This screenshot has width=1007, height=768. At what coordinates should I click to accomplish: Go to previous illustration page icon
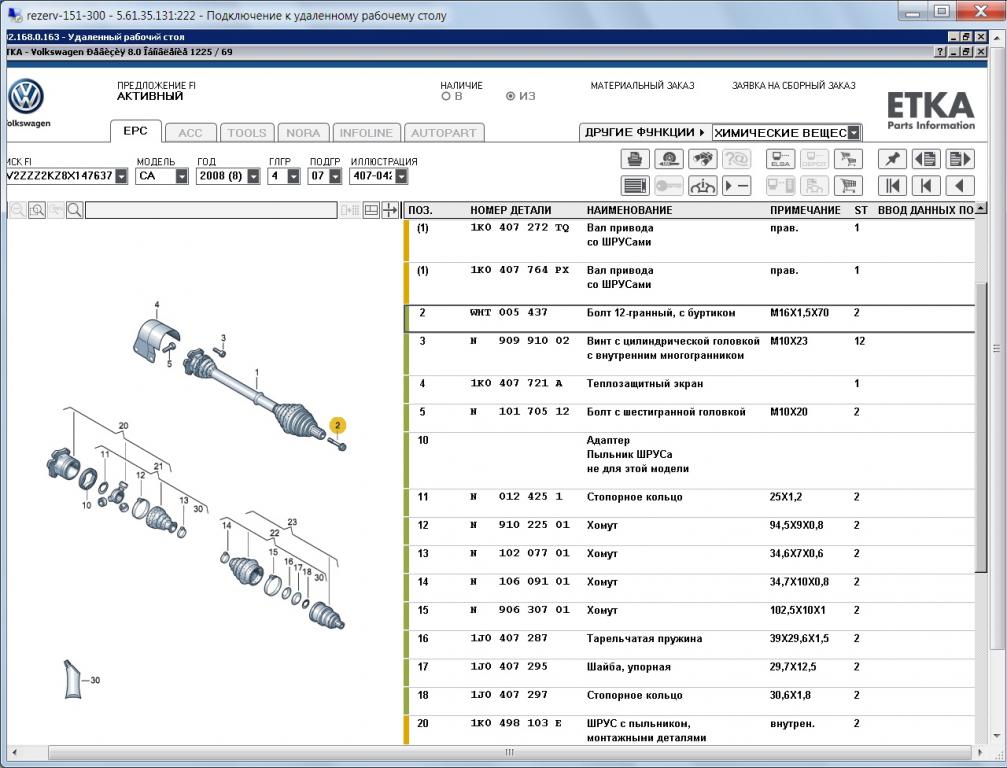click(x=926, y=159)
